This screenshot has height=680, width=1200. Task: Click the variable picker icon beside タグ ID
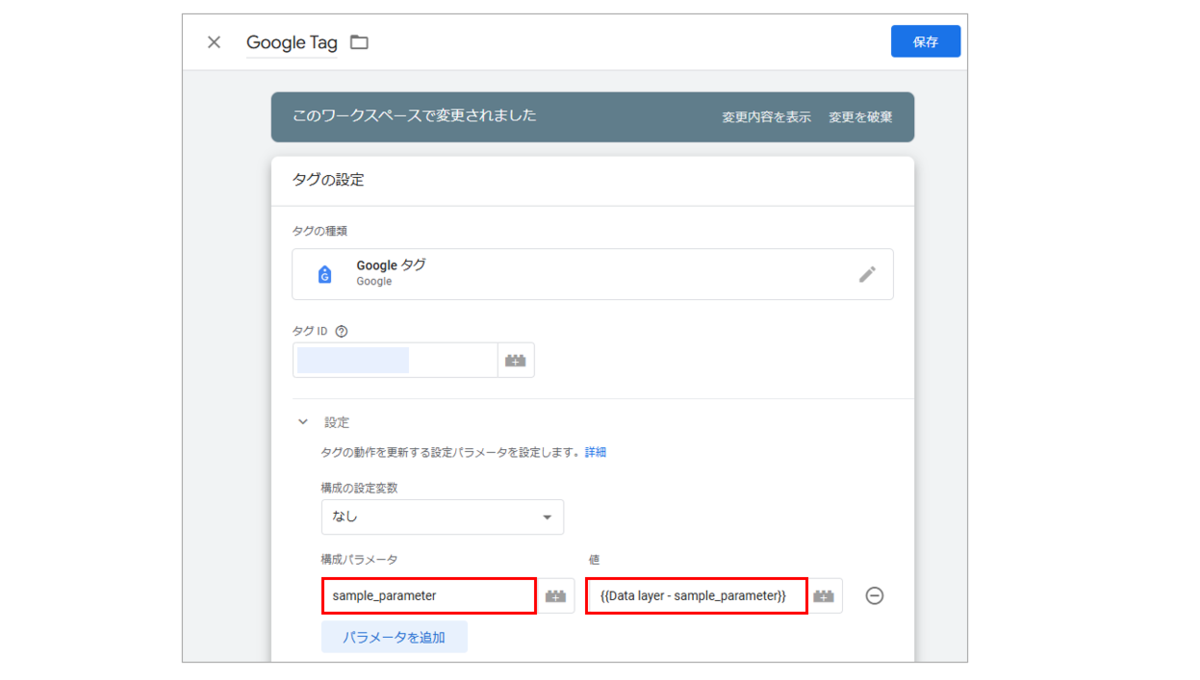coord(516,360)
